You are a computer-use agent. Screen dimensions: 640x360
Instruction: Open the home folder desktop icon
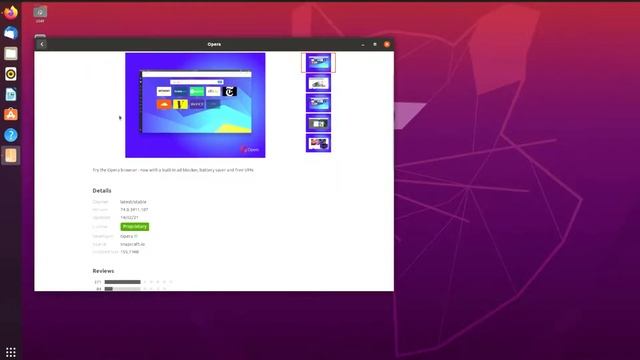coord(40,14)
